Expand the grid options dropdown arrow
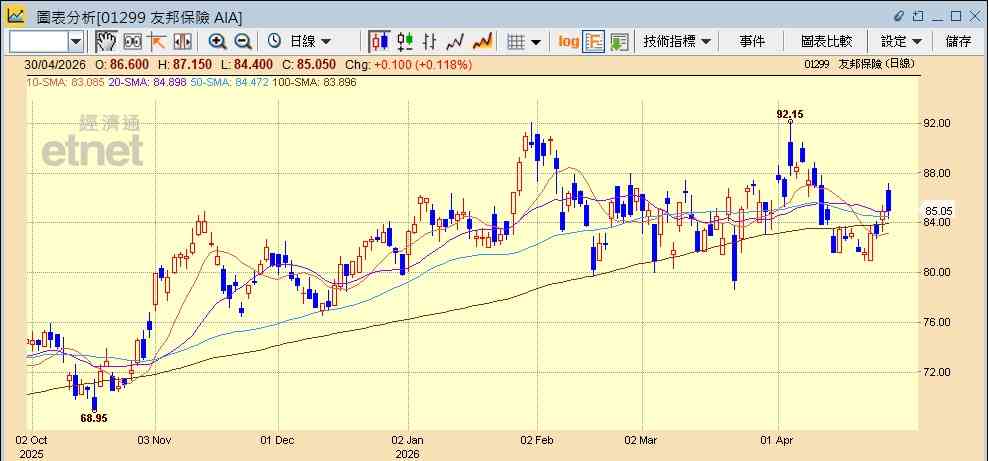The width and height of the screenshot is (989, 461). (x=535, y=42)
